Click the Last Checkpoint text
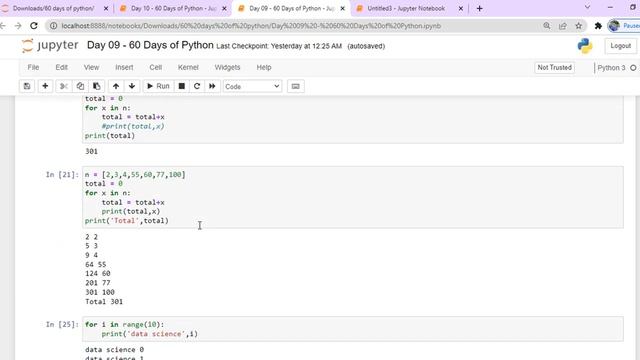Image resolution: width=640 pixels, height=360 pixels. point(279,46)
